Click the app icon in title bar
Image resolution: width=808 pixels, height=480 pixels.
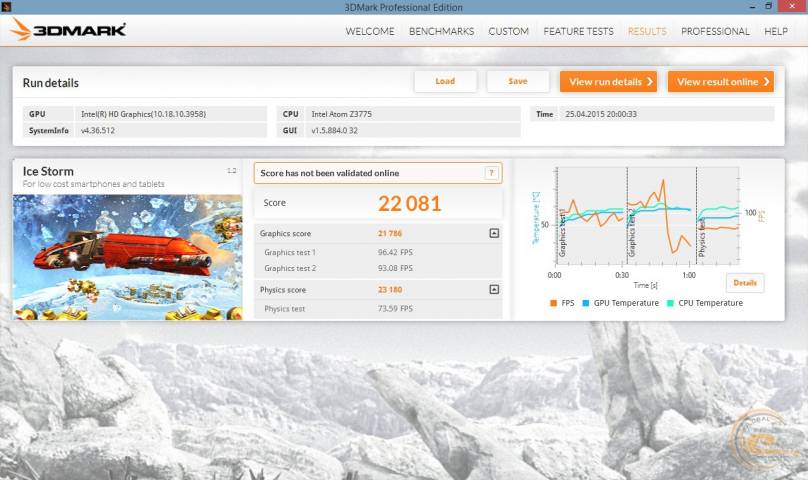6,7
